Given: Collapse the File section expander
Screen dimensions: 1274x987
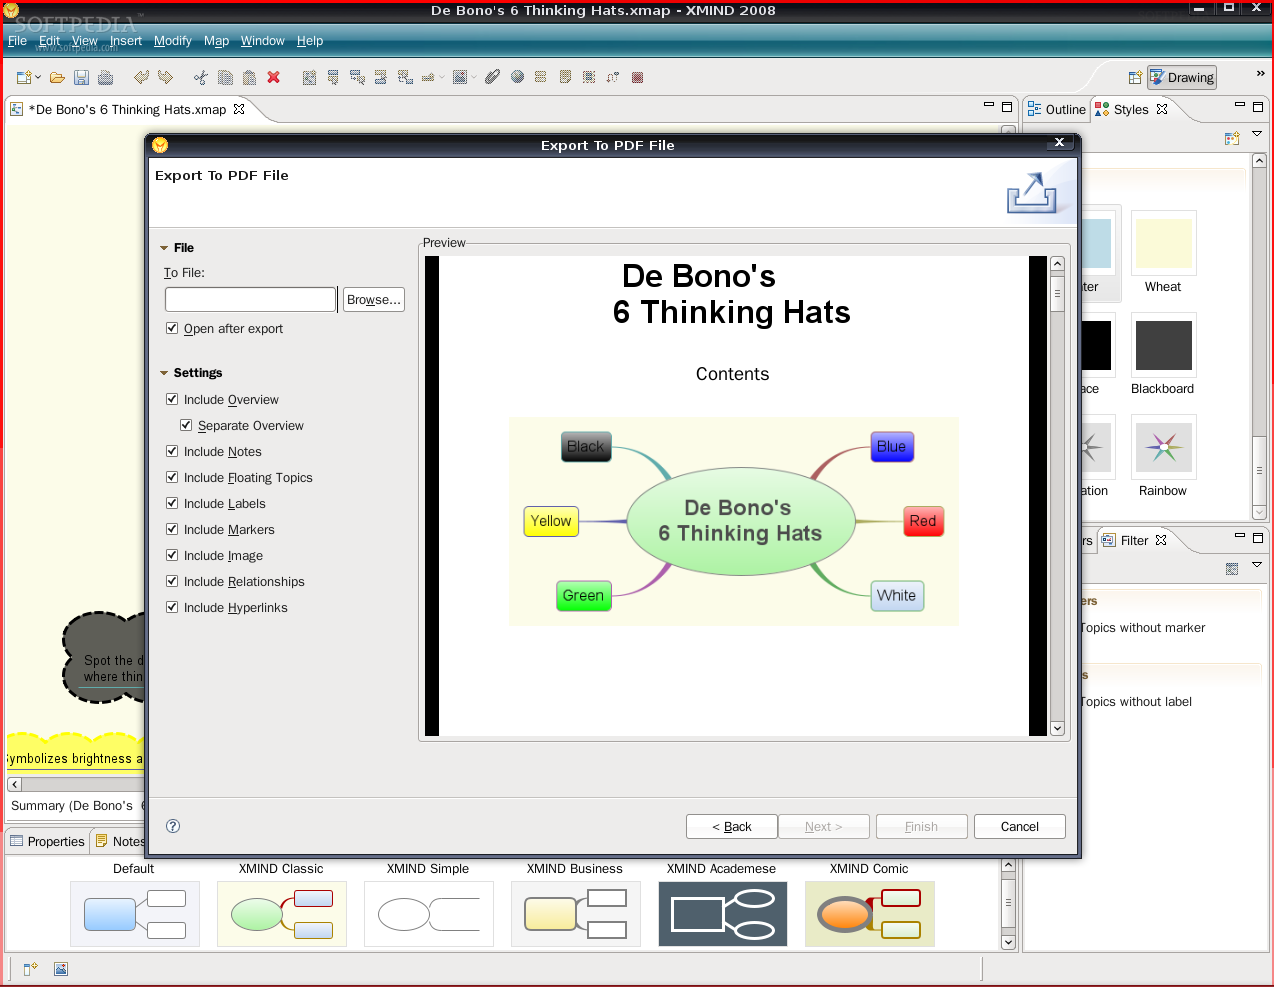Looking at the screenshot, I should point(164,248).
